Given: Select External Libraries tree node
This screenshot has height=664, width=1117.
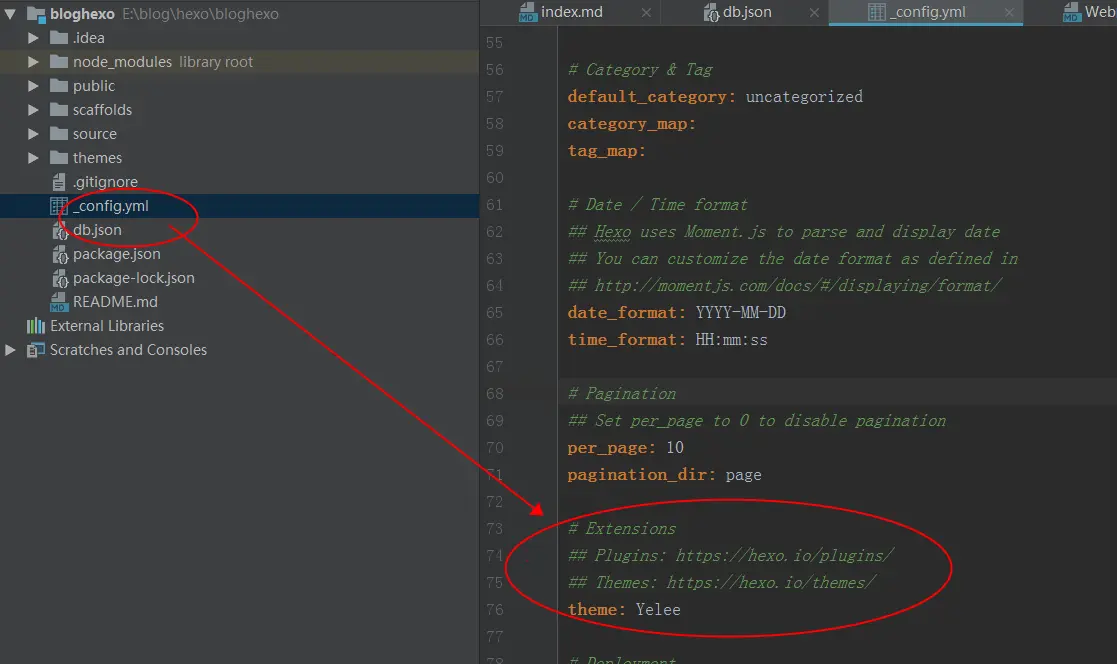Looking at the screenshot, I should click(107, 326).
